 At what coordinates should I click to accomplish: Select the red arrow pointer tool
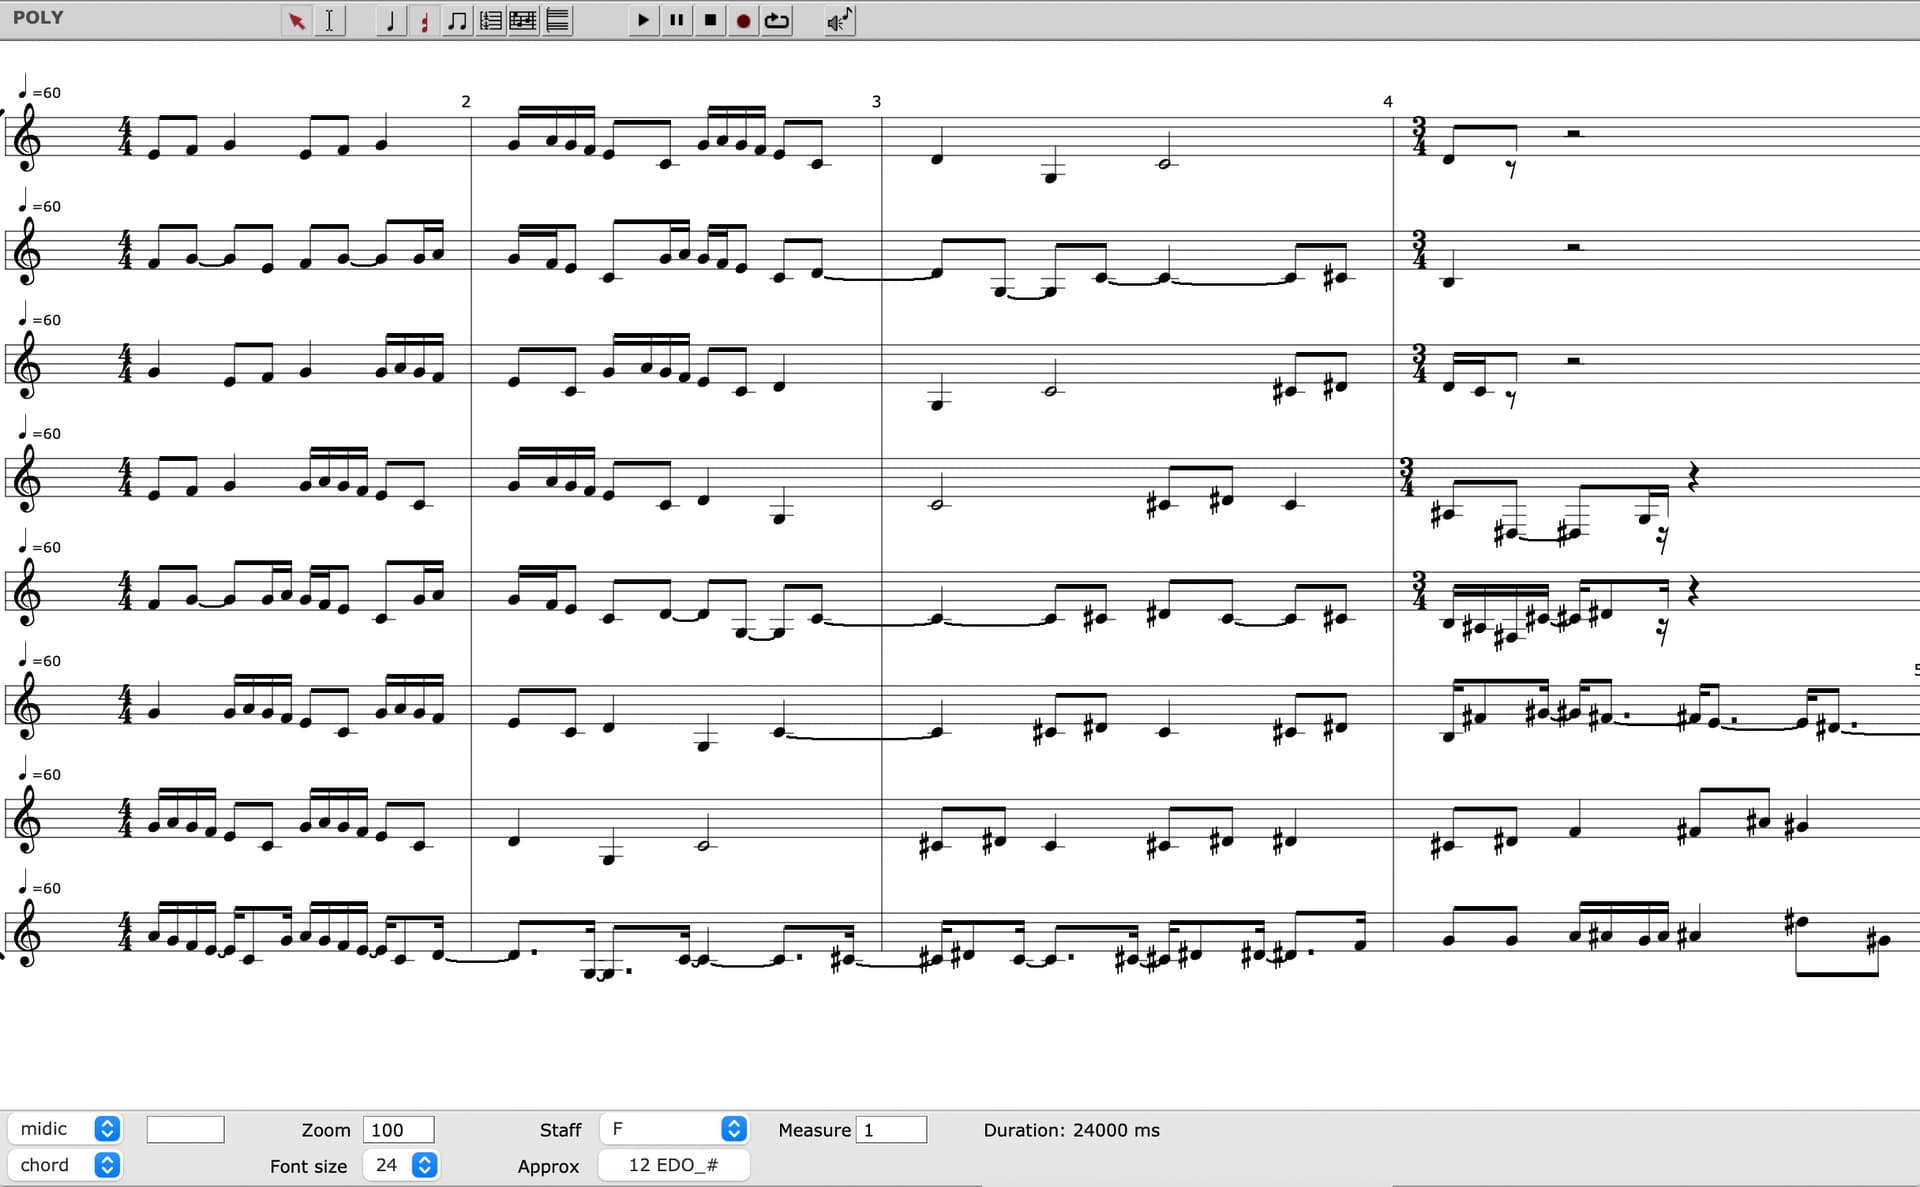296,21
